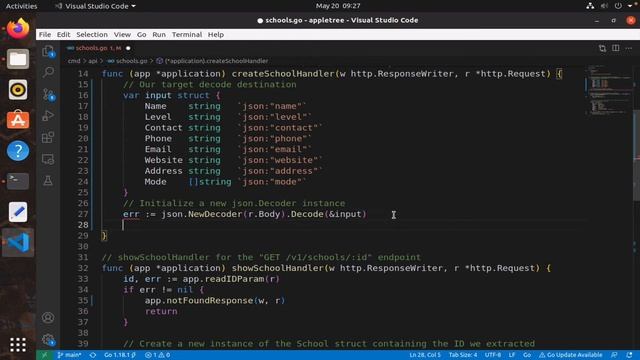
Task: Click Ln 28, Col 5 in status bar
Action: pyautogui.click(x=425, y=355)
